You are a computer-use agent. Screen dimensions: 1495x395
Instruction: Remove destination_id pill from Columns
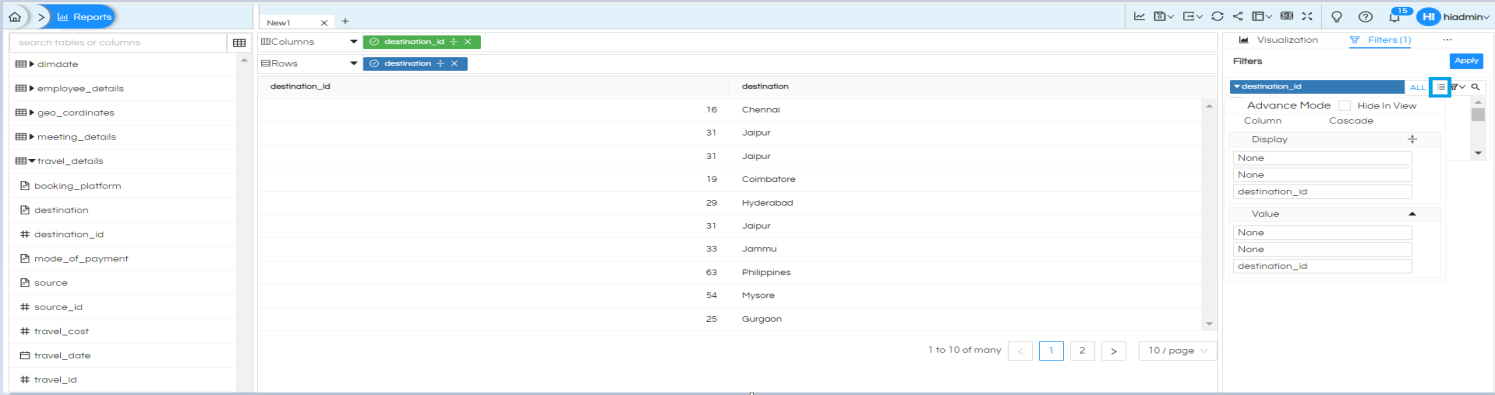coord(467,42)
